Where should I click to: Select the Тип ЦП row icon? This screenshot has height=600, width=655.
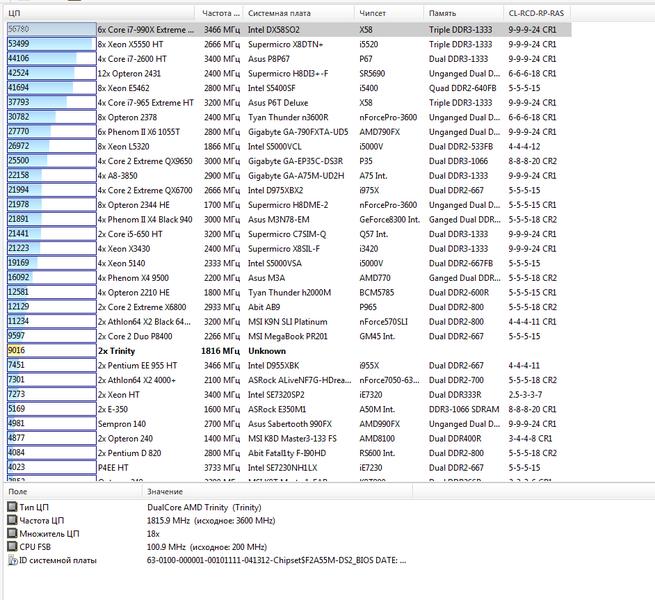[x=12, y=507]
